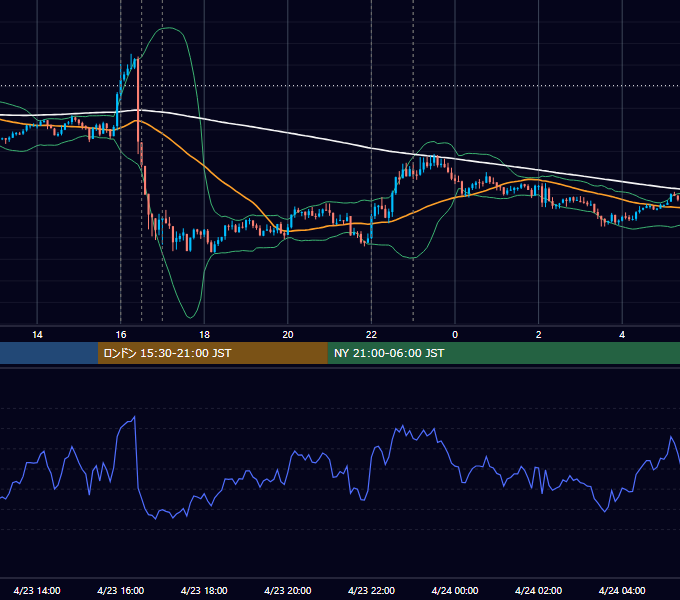Click the 20 hour label on price chart axis
This screenshot has width=680, height=600.
coord(288,335)
